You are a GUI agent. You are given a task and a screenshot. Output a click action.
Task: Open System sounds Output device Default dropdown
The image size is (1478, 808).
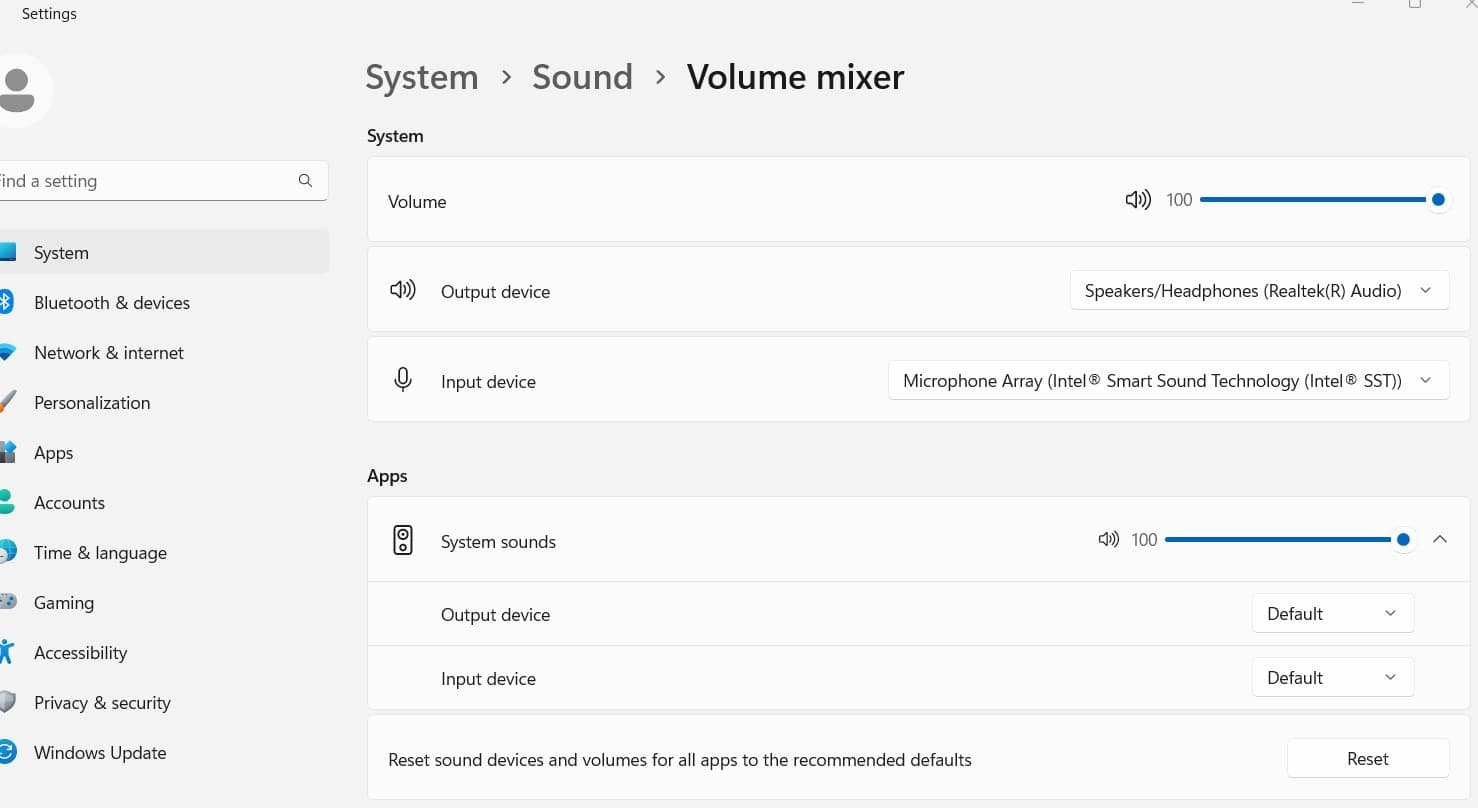tap(1332, 614)
